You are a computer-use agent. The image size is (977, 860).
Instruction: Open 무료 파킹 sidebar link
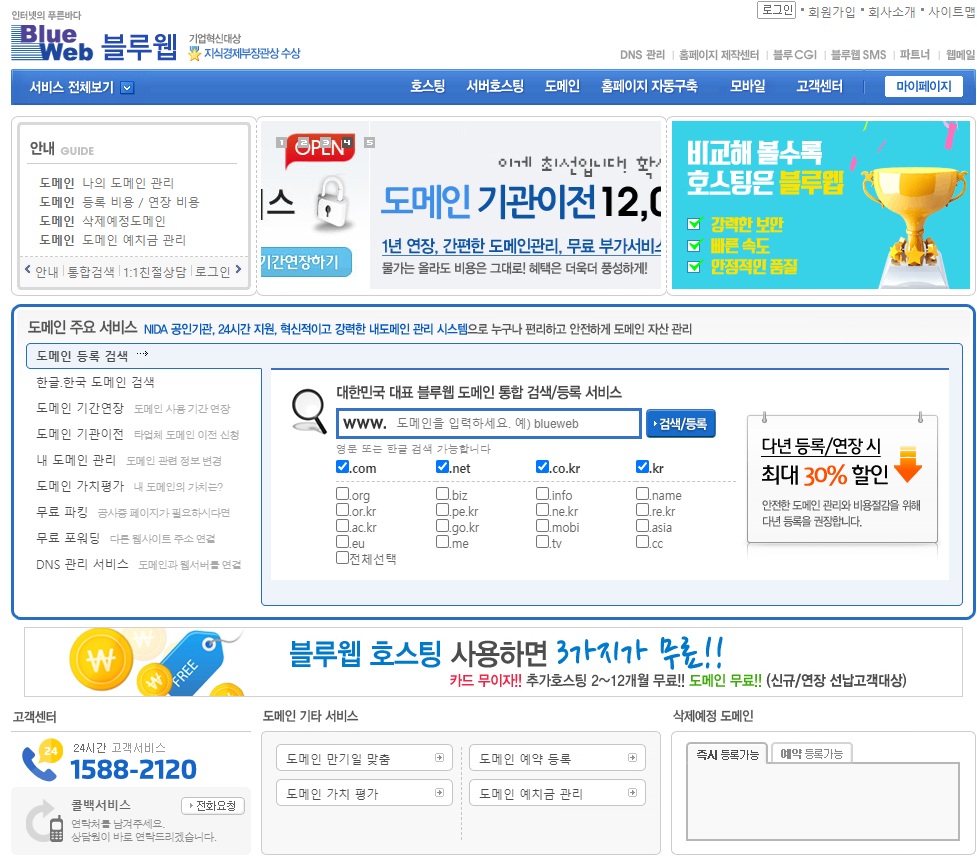(62, 512)
